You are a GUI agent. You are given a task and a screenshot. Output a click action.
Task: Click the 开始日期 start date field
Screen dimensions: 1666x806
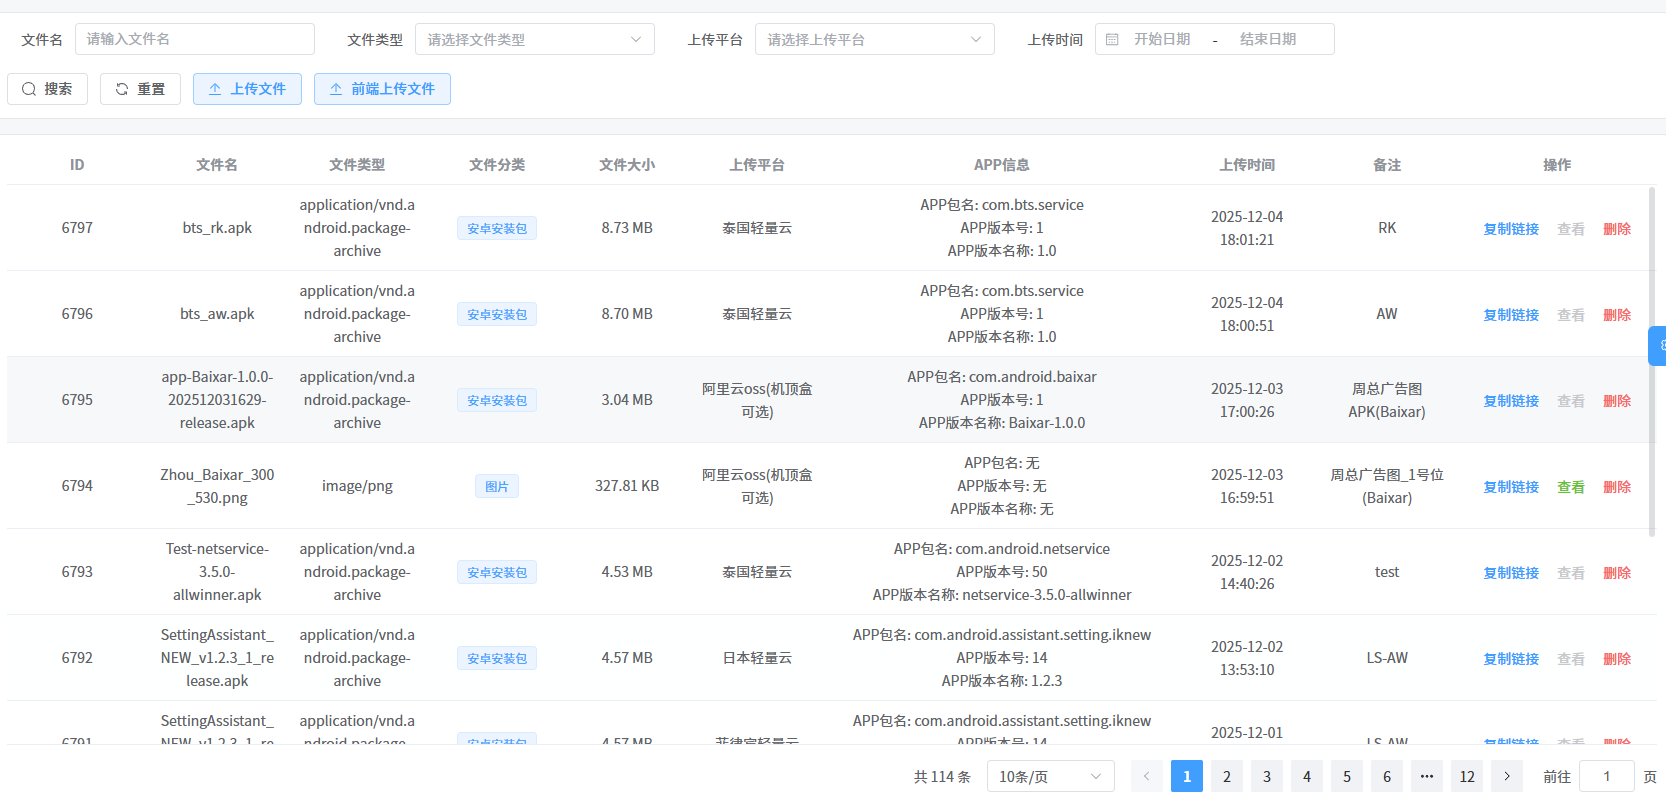click(1162, 39)
